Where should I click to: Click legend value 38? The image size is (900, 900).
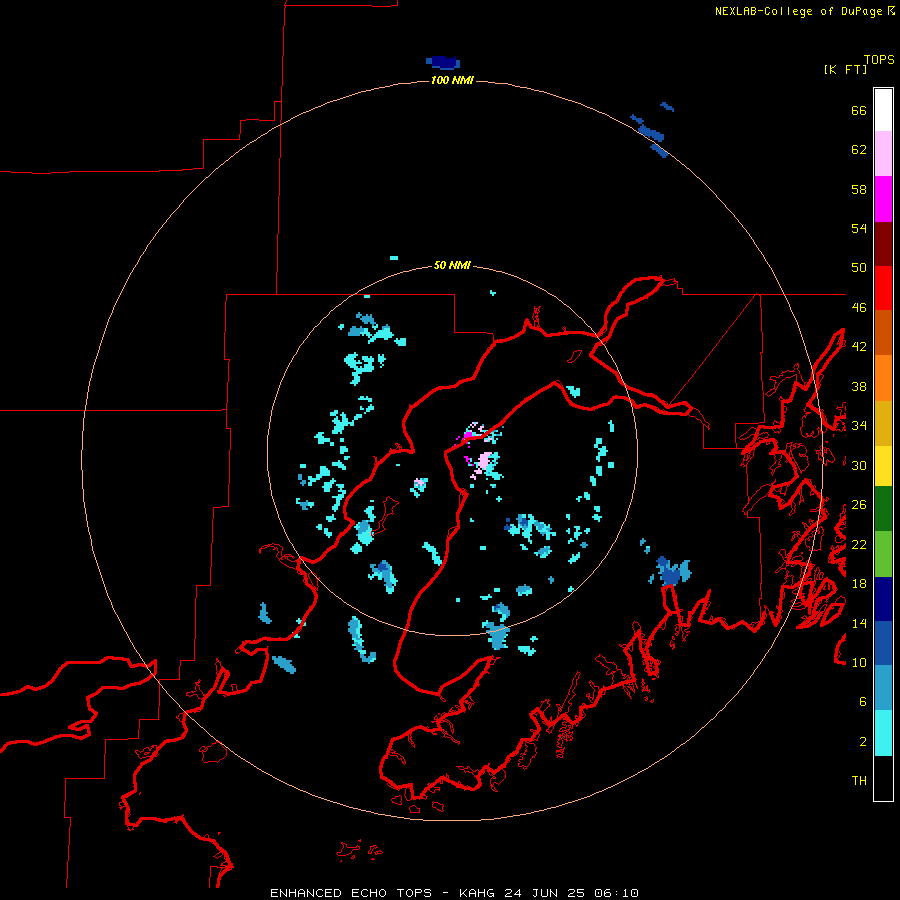(x=859, y=386)
